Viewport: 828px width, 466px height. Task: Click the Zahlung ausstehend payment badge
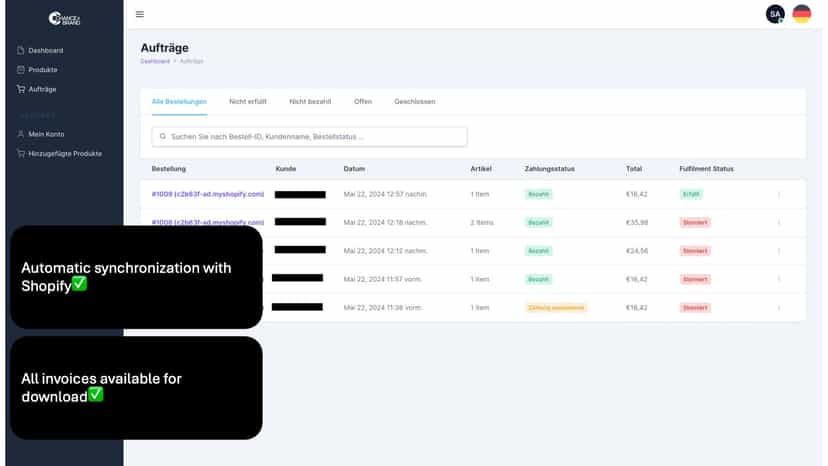point(556,307)
